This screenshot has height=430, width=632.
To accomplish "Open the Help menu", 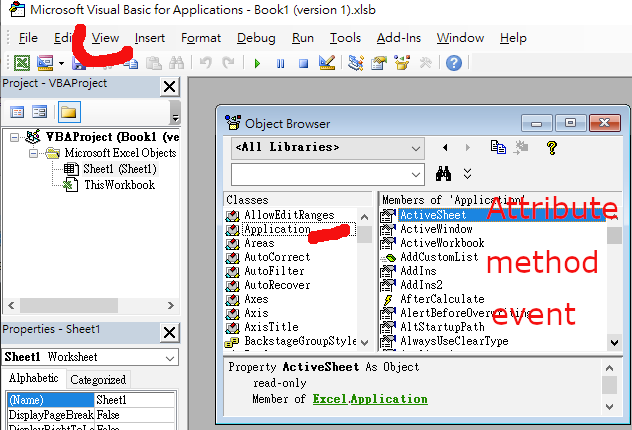I will (513, 38).
